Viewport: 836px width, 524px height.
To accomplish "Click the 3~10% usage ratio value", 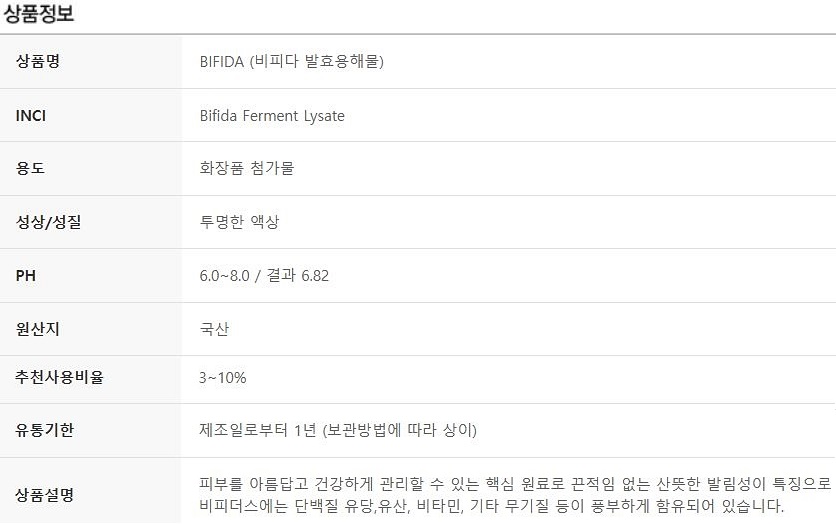I will point(222,378).
